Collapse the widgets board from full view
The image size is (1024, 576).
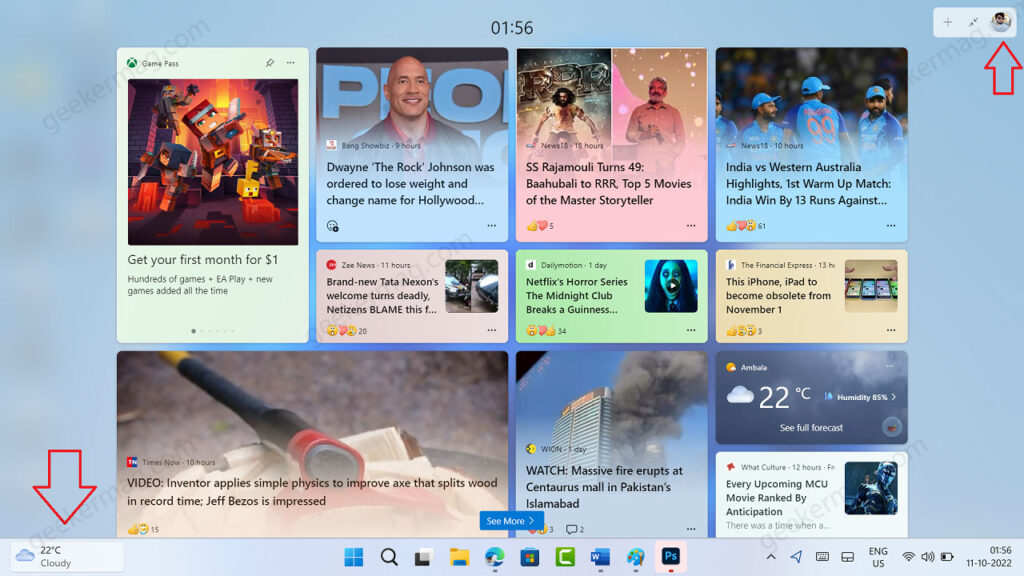click(973, 23)
